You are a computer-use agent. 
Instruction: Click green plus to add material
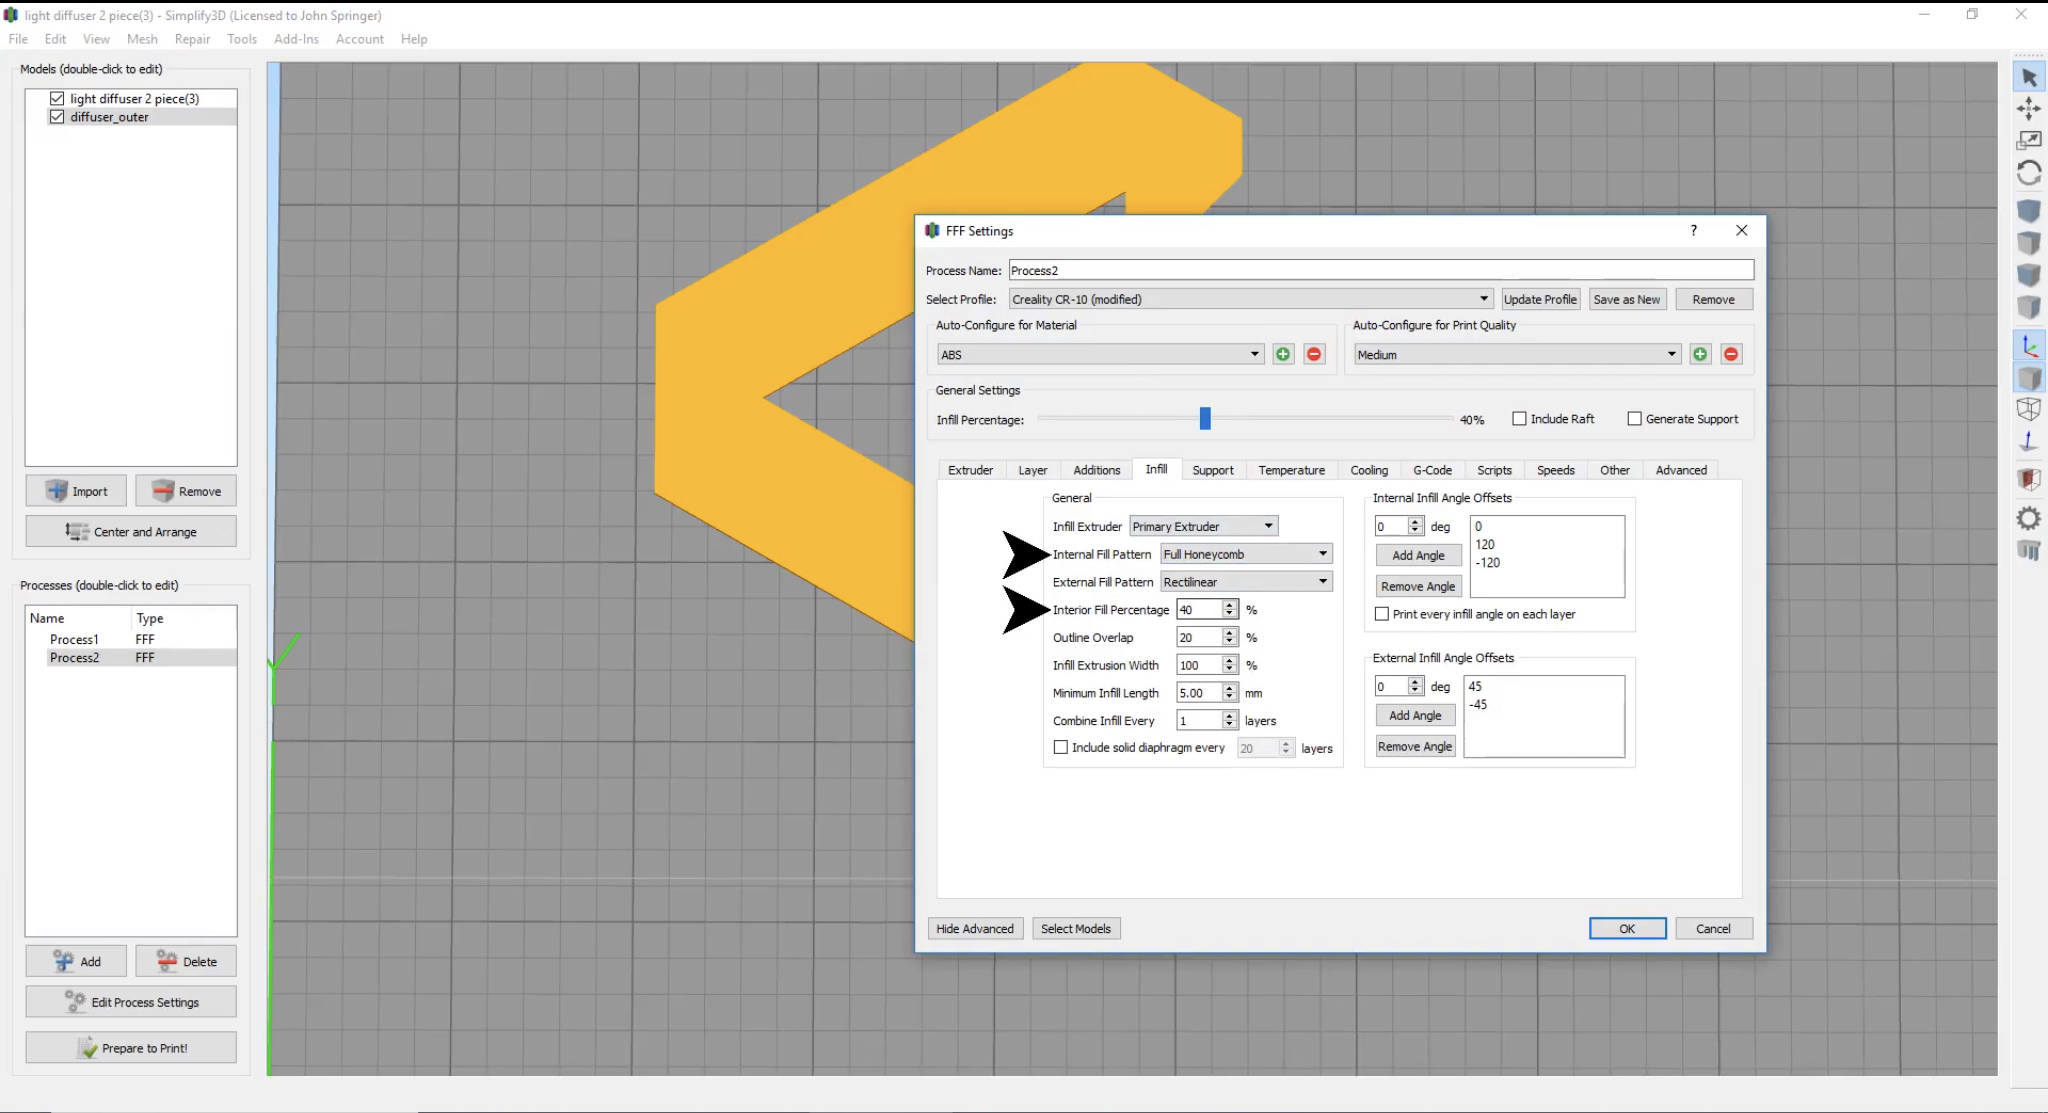tap(1283, 355)
